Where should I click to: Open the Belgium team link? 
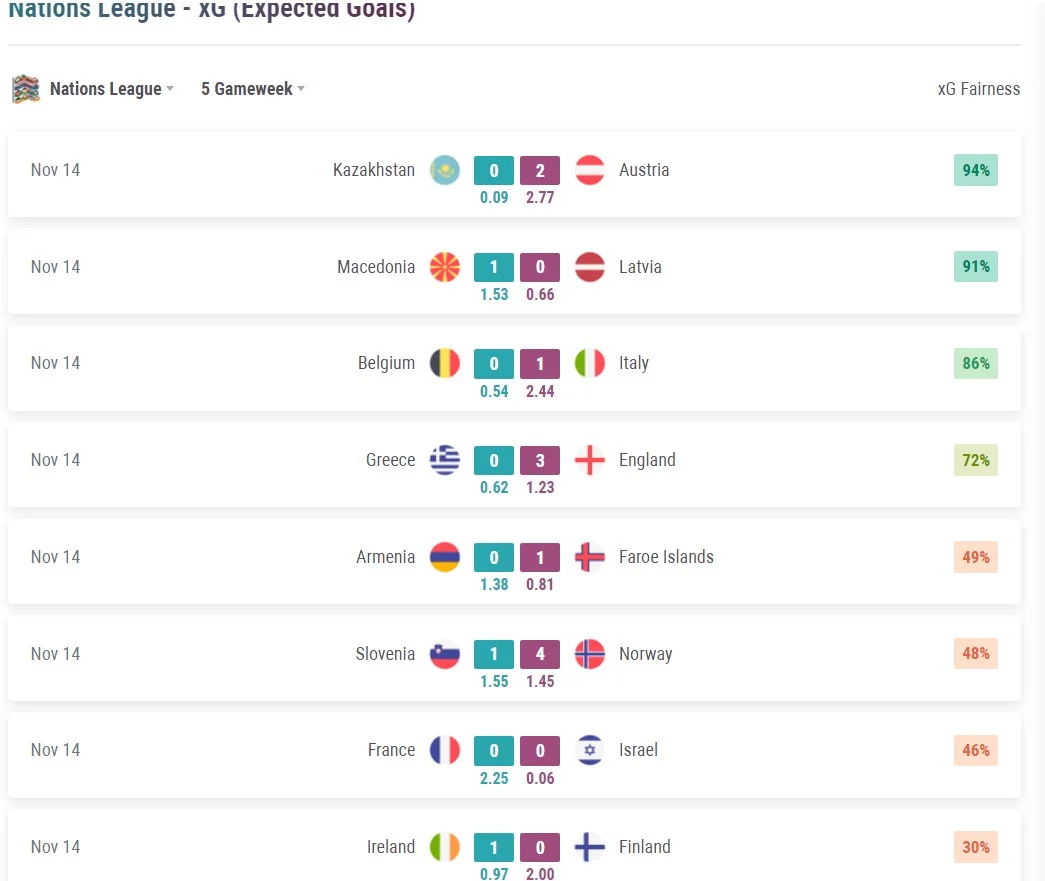click(386, 363)
